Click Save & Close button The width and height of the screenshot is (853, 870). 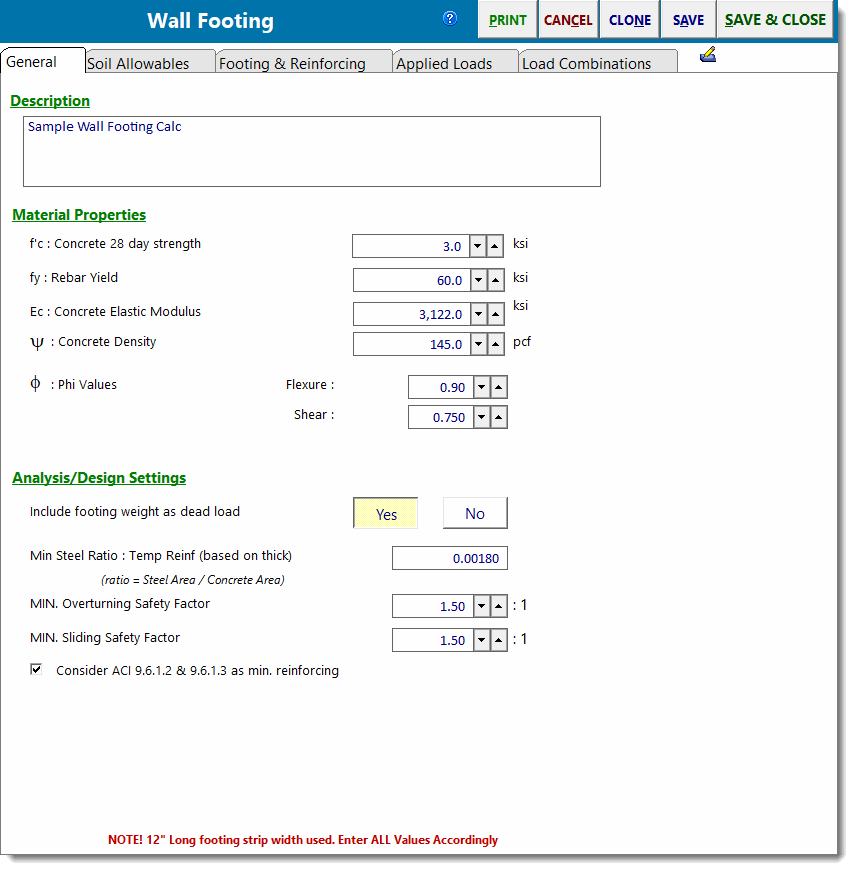(775, 20)
